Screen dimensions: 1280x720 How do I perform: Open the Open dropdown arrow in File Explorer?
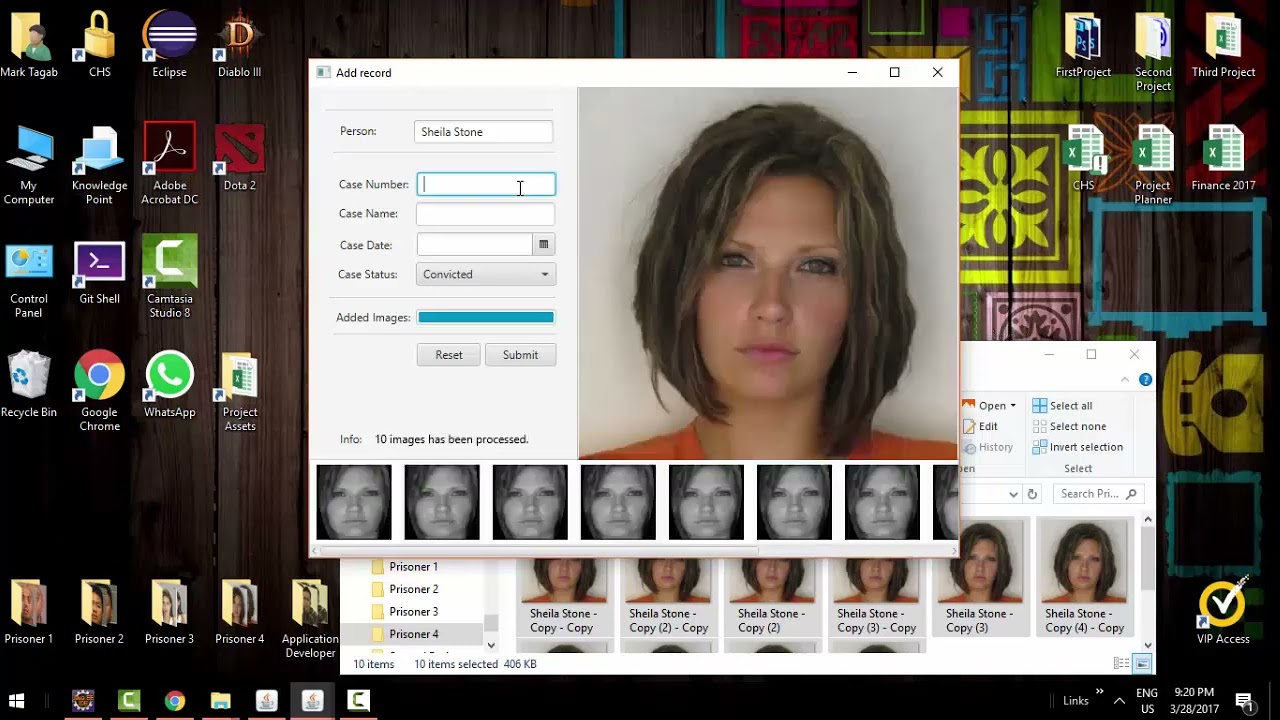click(x=1013, y=406)
